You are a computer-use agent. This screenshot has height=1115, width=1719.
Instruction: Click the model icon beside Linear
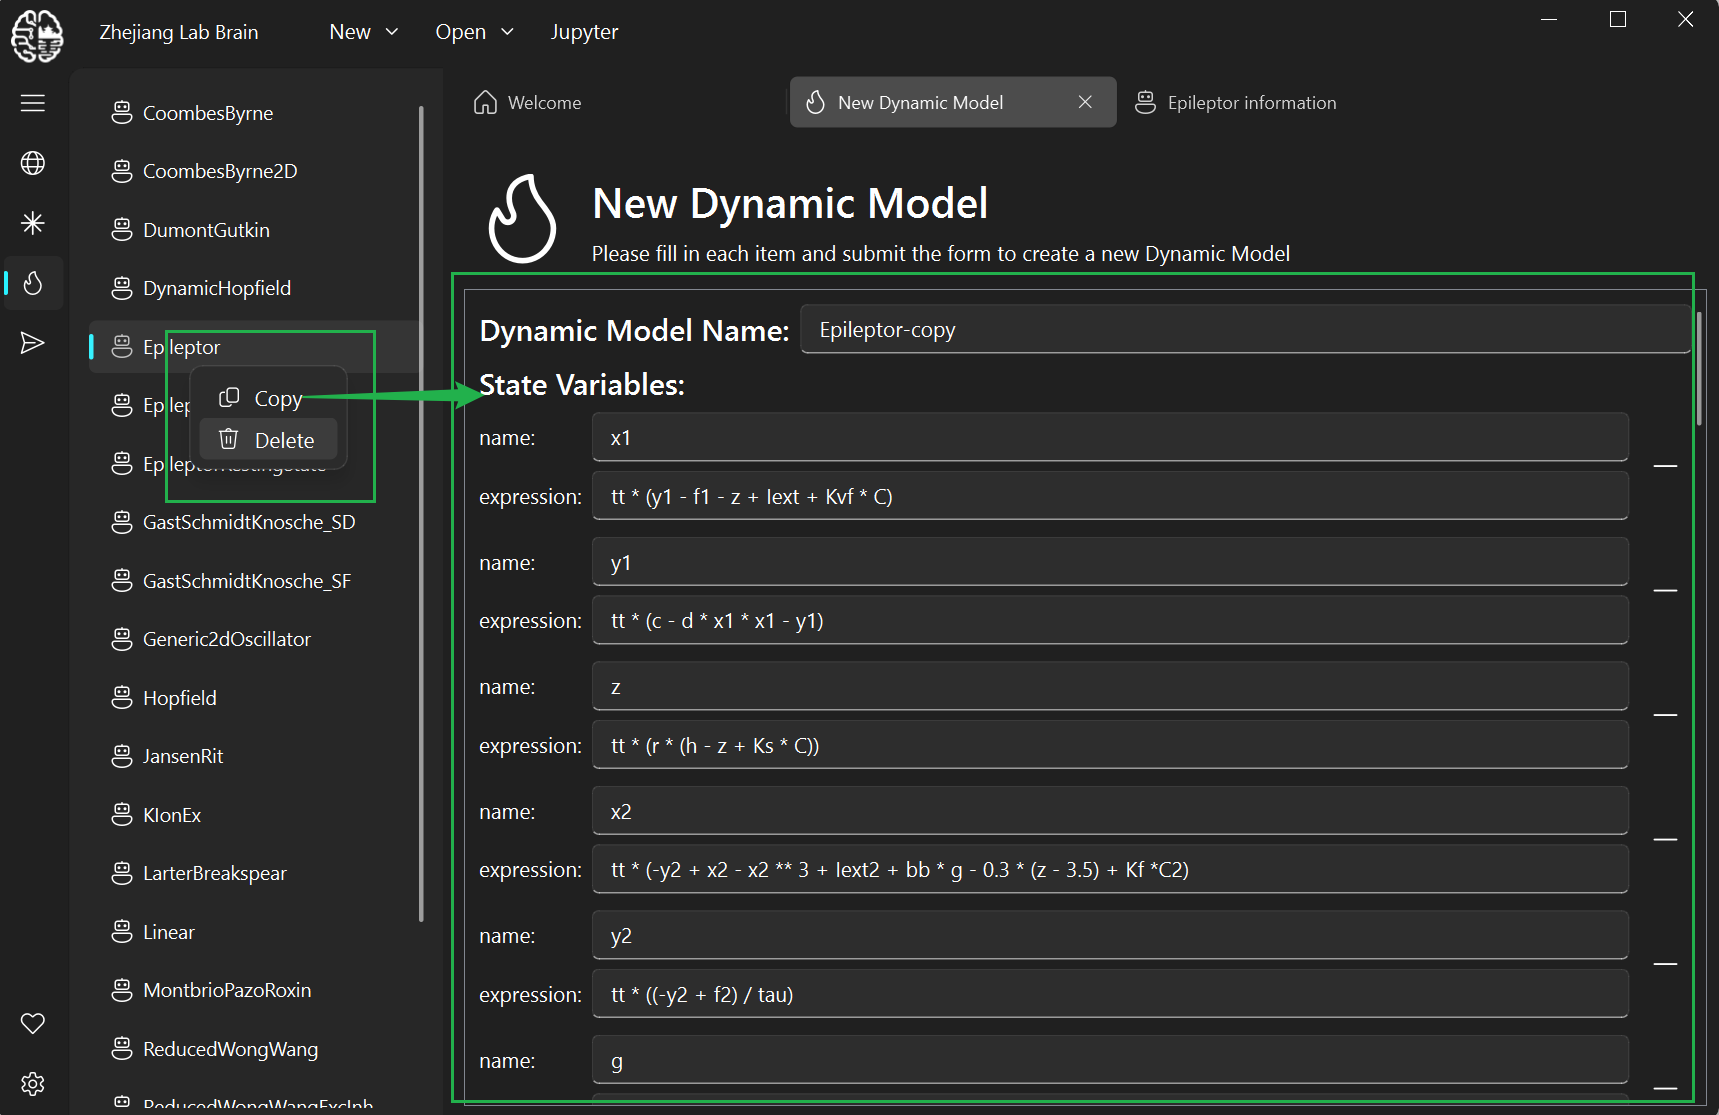point(122,932)
